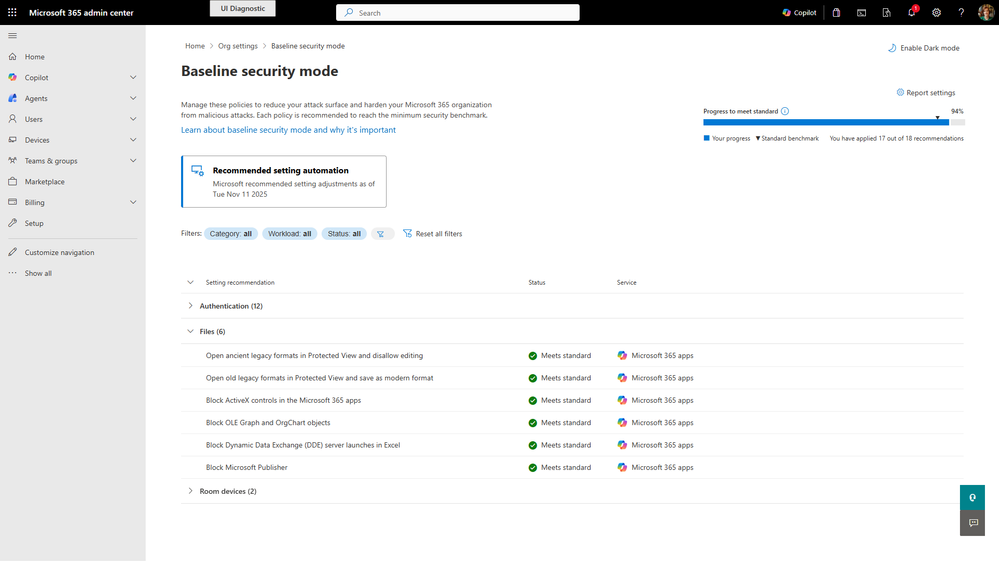Click the Devices icon in sidebar

point(13,140)
